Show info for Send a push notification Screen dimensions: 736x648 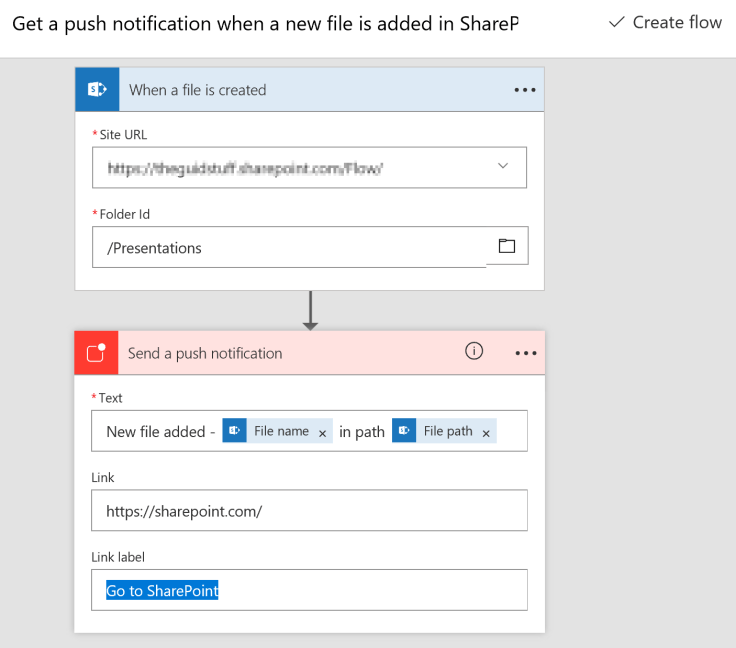[474, 351]
